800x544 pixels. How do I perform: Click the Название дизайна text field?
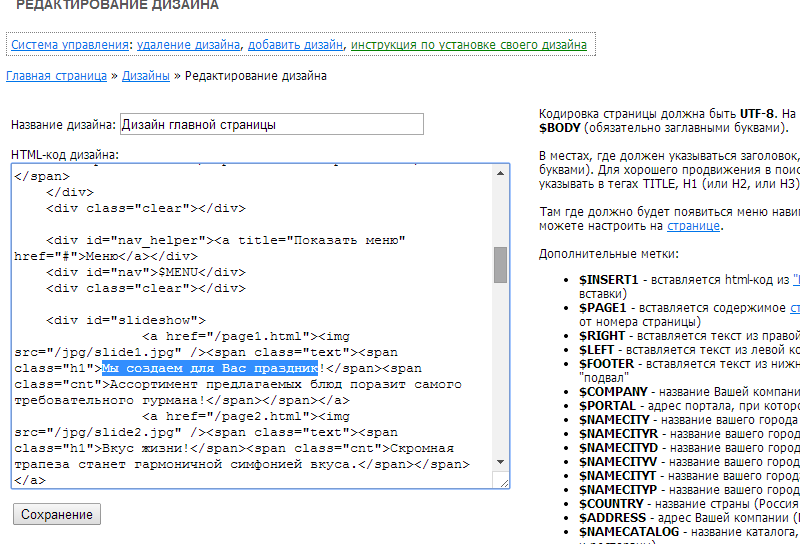(x=271, y=125)
